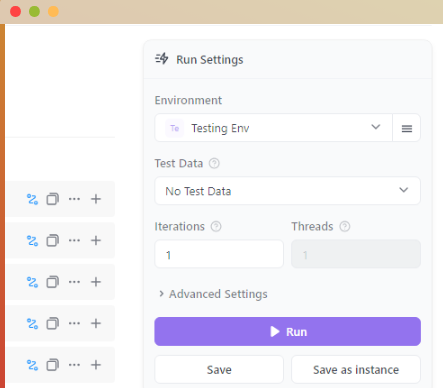Viewport: 443px width, 388px height.
Task: Click the plus icon in the second step row
Action: [x=96, y=240]
